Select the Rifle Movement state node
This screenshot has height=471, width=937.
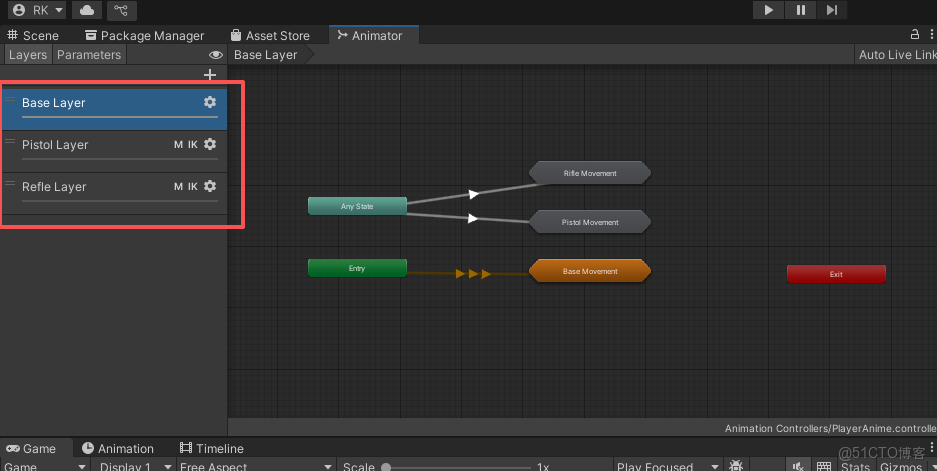[590, 173]
